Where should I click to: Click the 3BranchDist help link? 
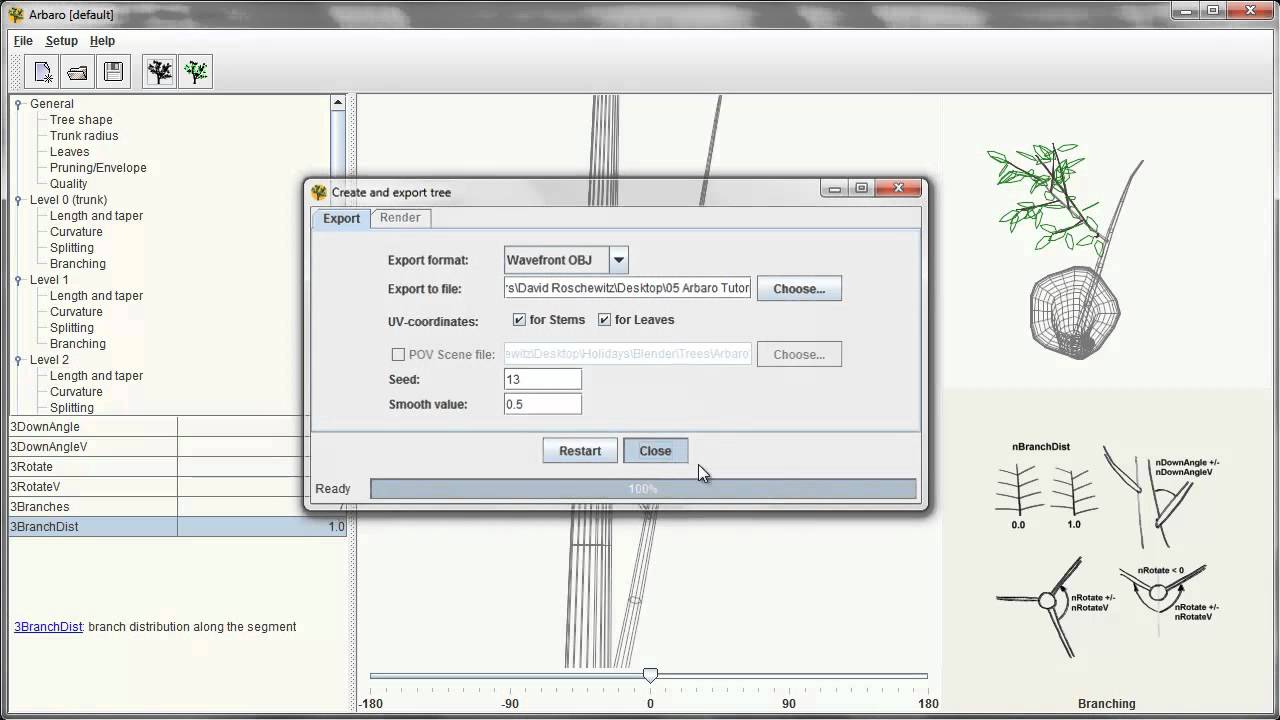click(48, 627)
